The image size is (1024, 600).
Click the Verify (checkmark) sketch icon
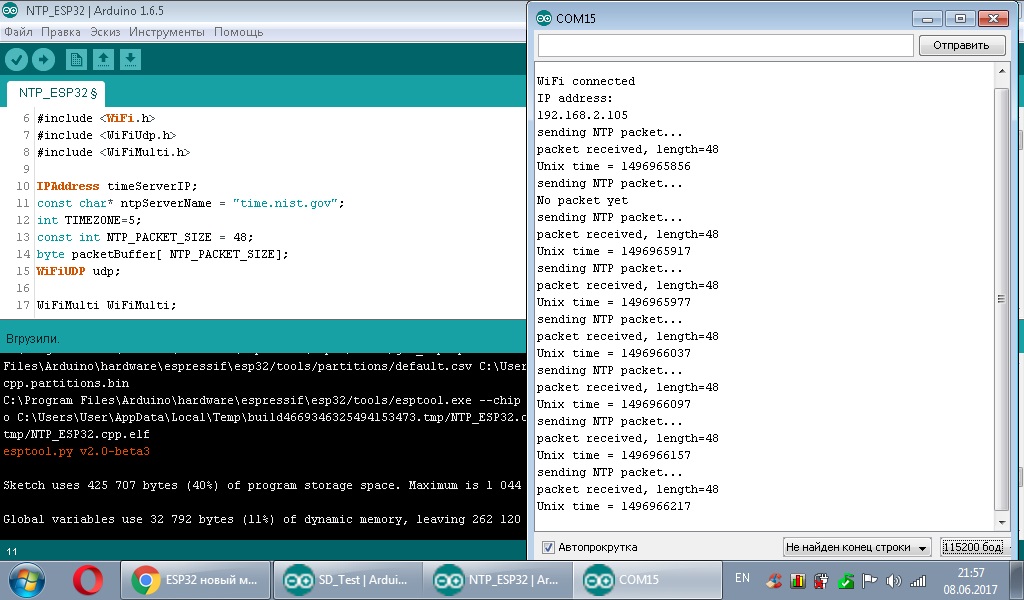coord(16,59)
